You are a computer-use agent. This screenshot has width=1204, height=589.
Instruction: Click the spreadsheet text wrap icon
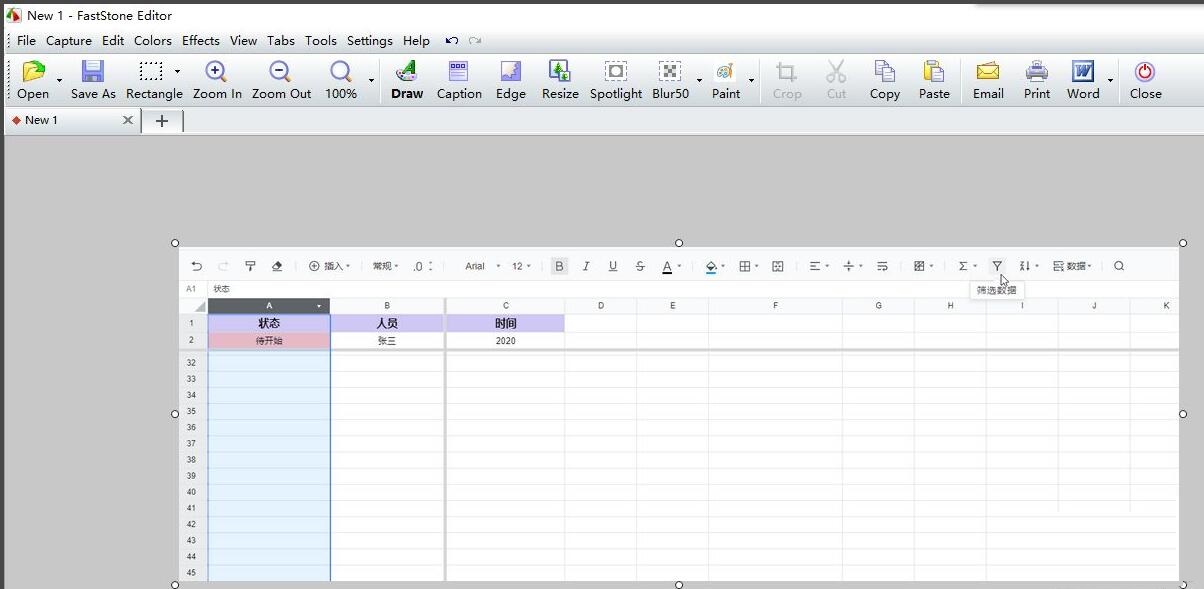coord(882,266)
